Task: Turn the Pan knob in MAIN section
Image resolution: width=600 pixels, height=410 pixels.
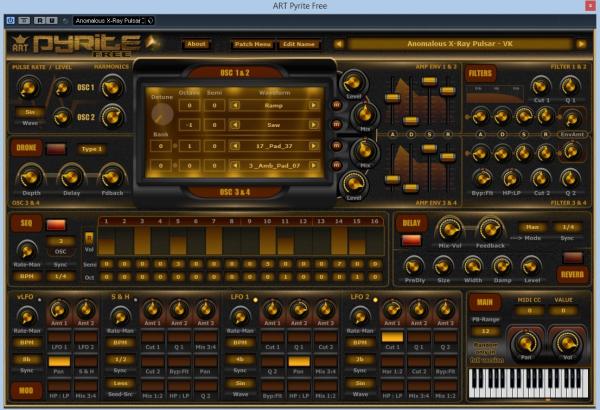Action: 523,345
